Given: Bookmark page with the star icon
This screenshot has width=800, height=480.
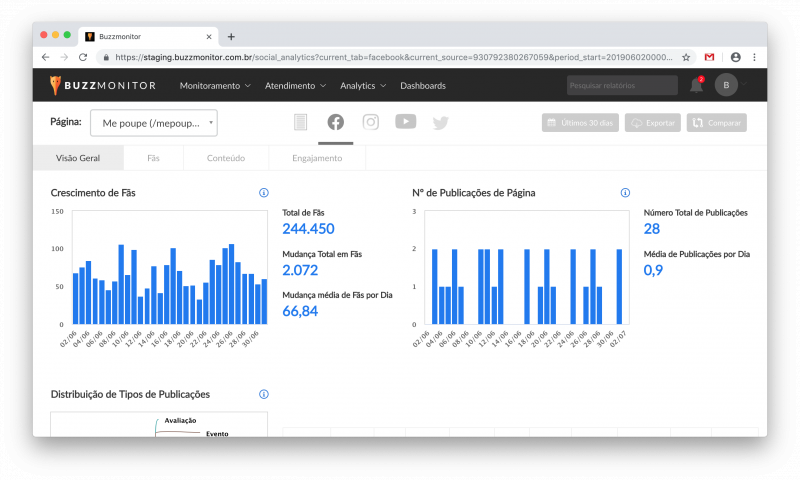Looking at the screenshot, I should click(686, 57).
